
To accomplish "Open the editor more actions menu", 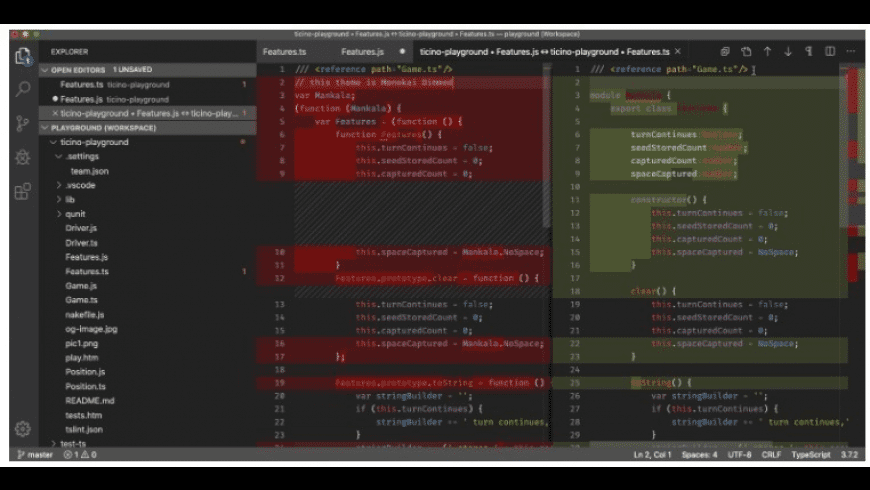I will (x=851, y=51).
